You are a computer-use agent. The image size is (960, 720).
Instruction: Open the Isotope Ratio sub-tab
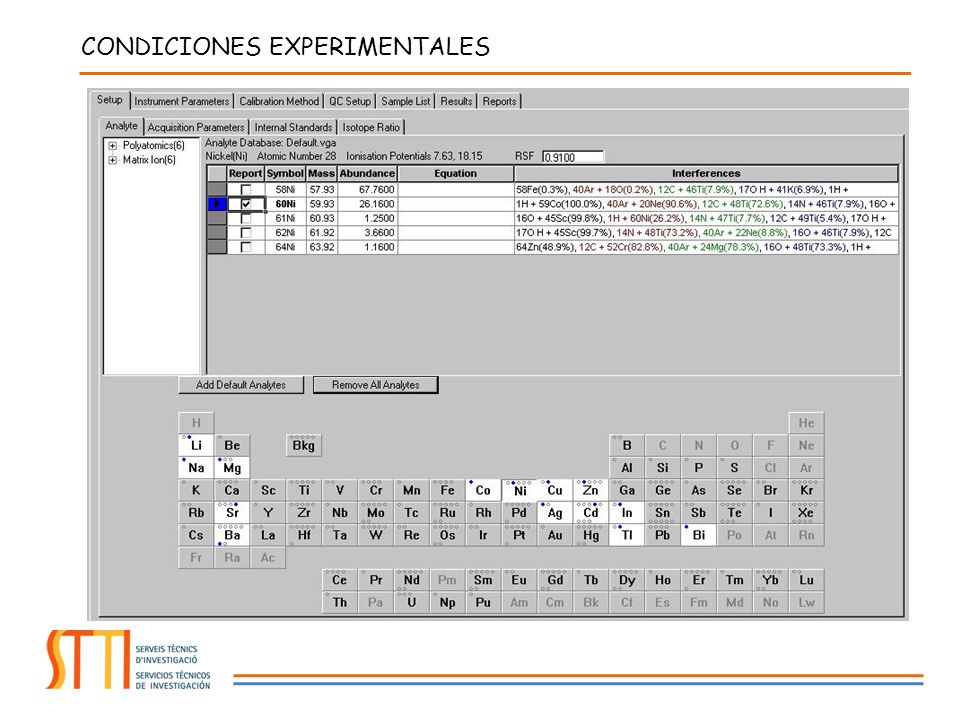click(x=371, y=127)
